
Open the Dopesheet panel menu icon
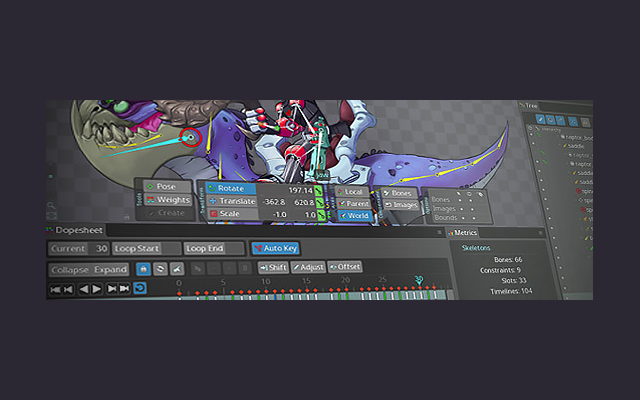pos(439,232)
